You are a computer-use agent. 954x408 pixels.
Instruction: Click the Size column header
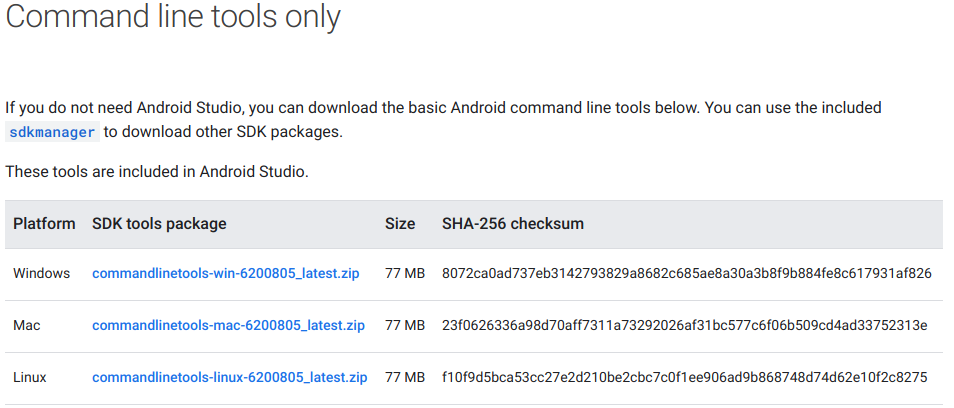coord(400,224)
